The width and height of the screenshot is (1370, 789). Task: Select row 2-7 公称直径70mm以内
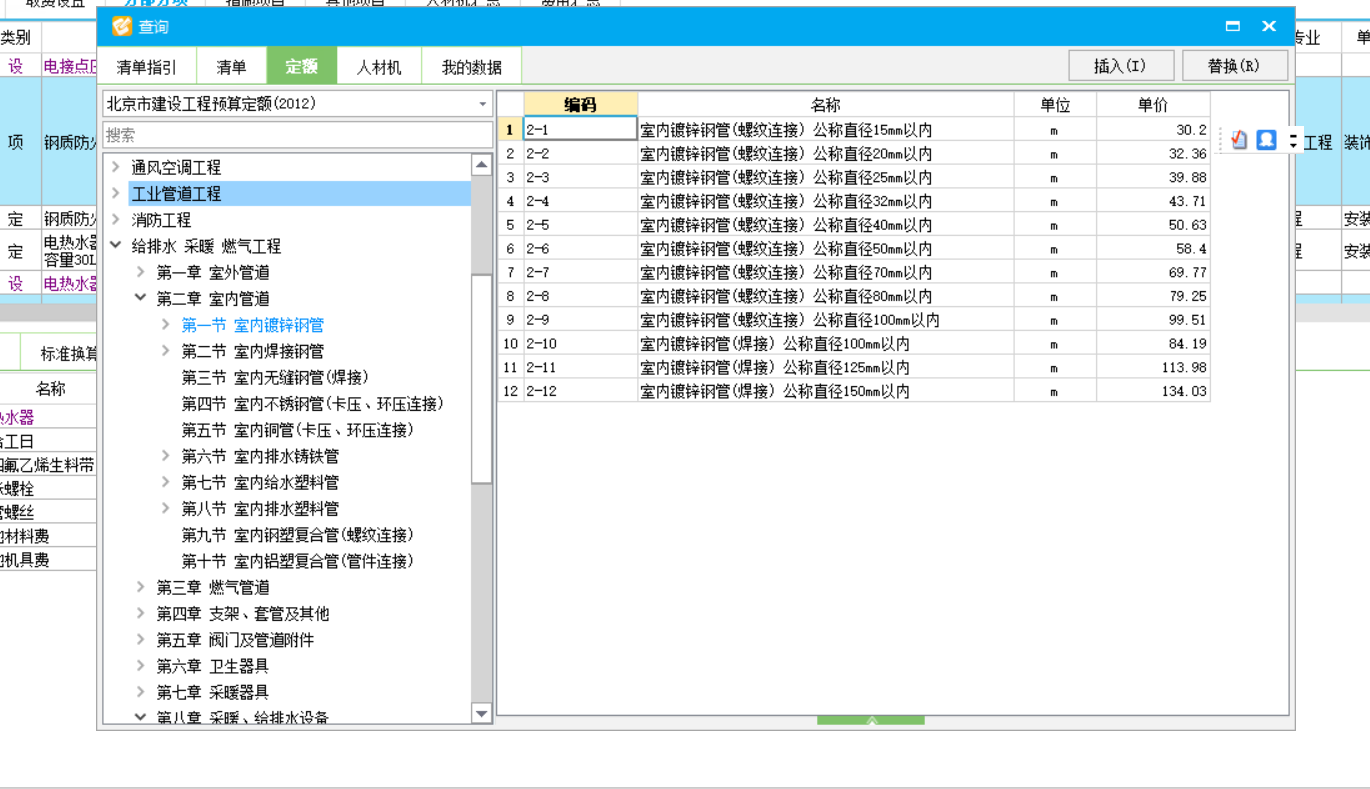(x=855, y=272)
